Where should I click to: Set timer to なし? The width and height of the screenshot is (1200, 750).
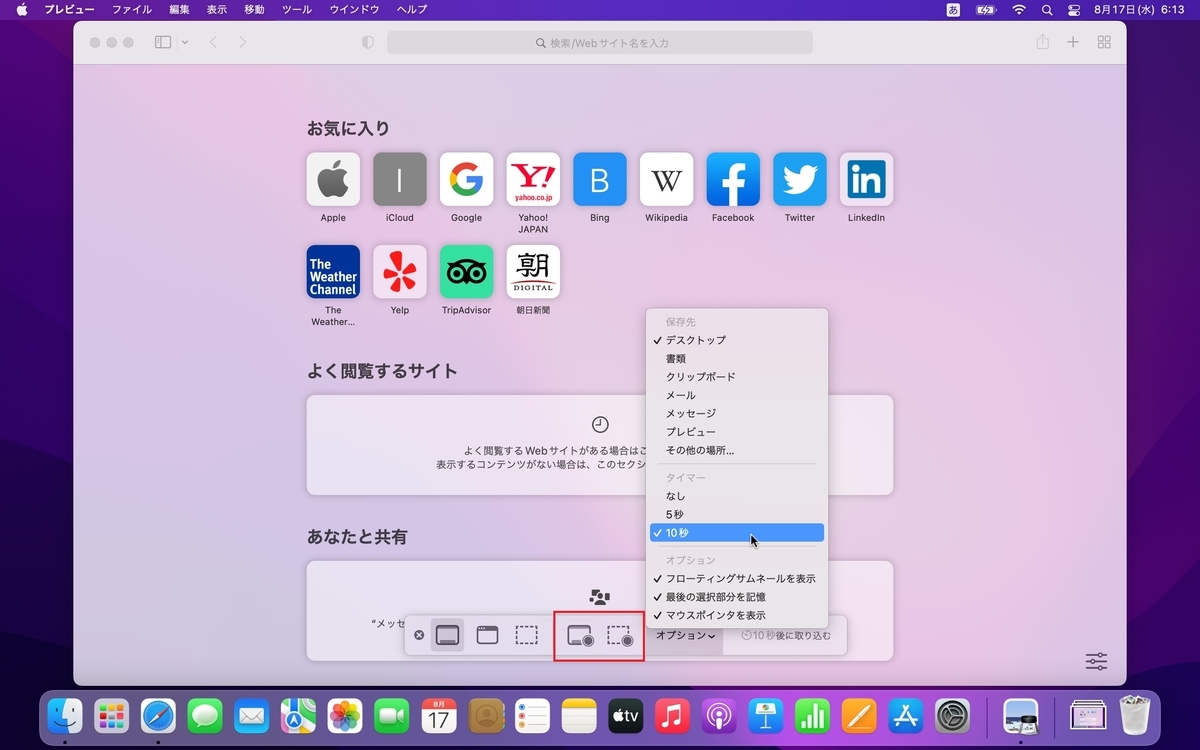pos(737,496)
